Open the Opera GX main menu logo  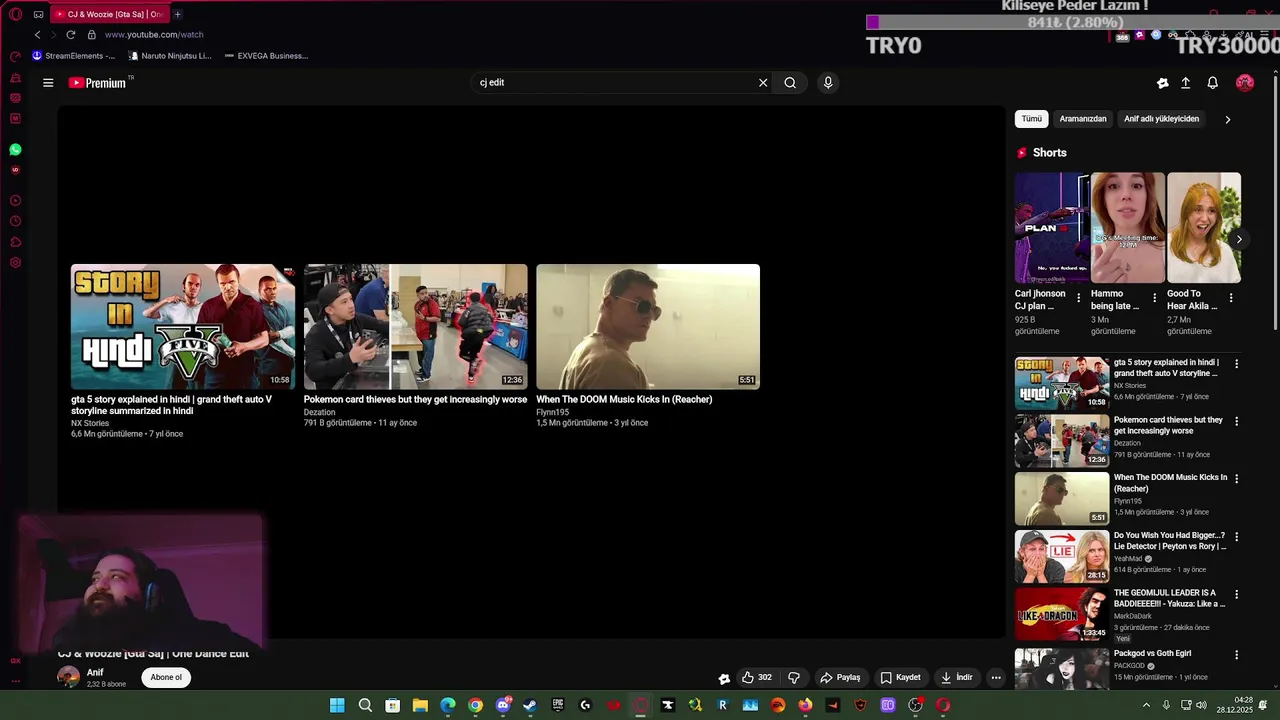coord(15,14)
